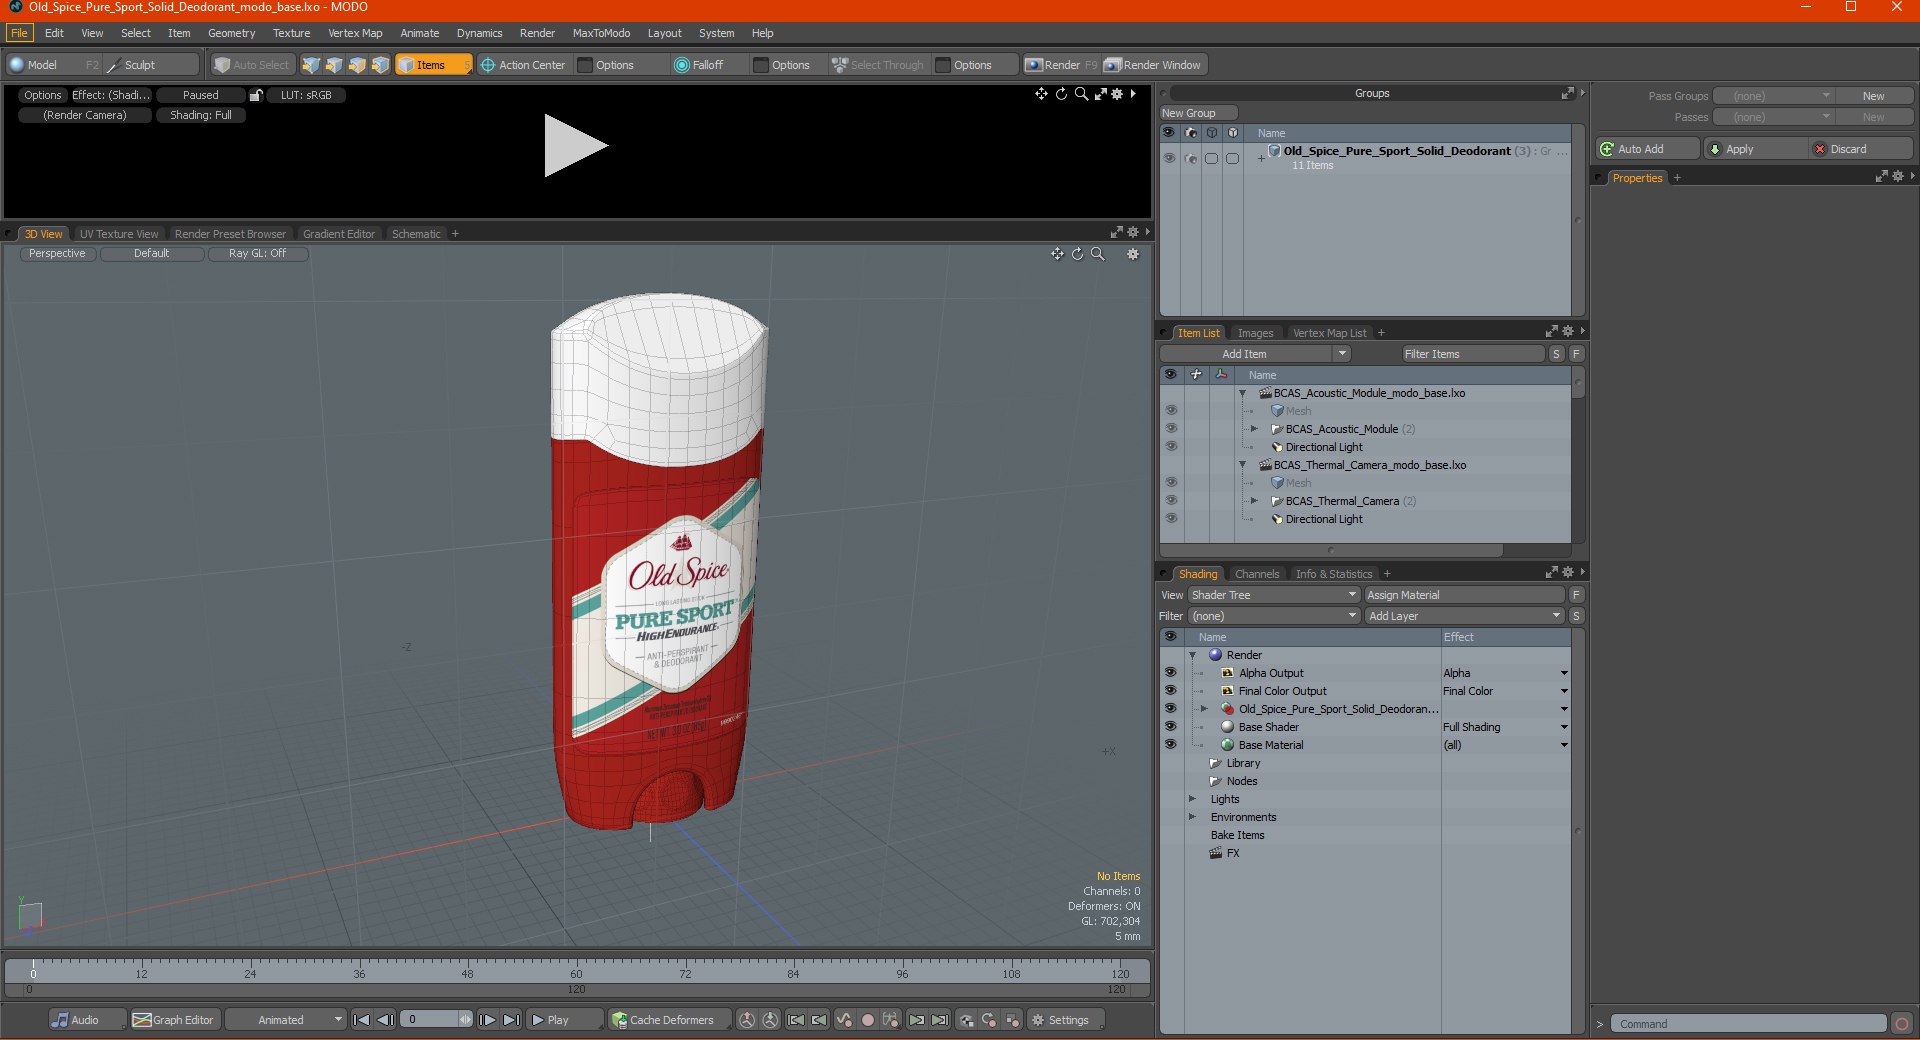This screenshot has width=1920, height=1040.
Task: Apply the pass changes
Action: [x=1757, y=149]
